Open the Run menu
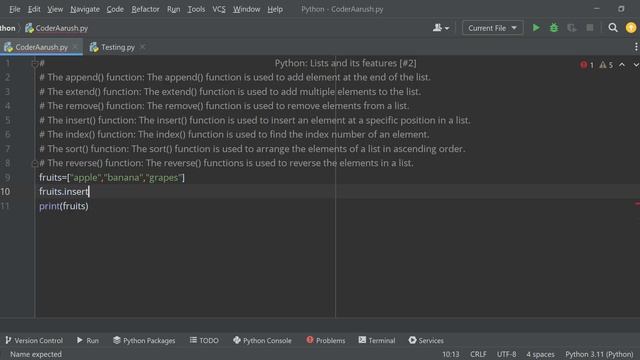 [173, 9]
